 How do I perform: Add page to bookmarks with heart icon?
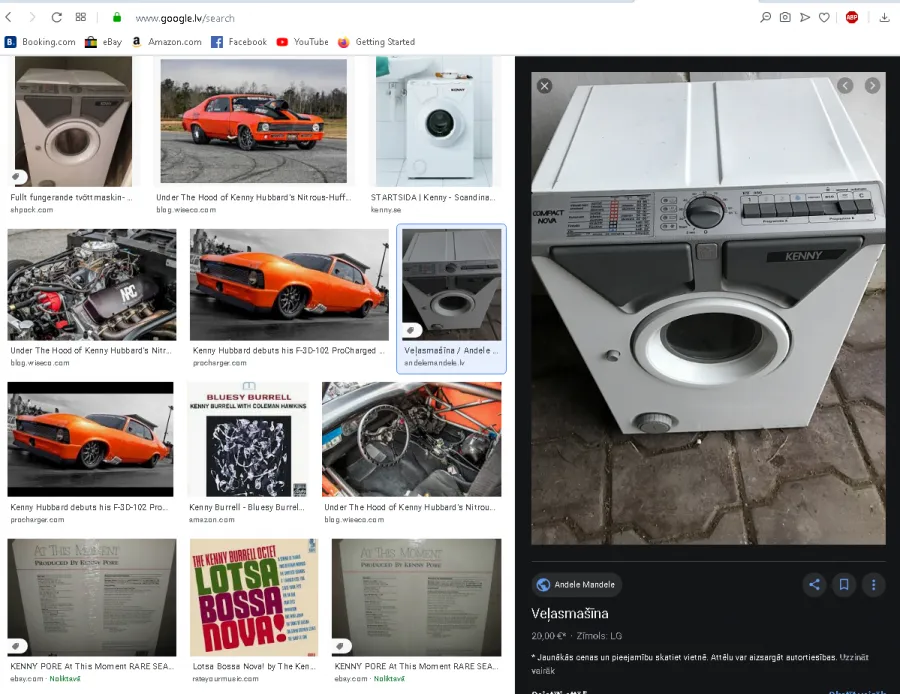pyautogui.click(x=824, y=18)
